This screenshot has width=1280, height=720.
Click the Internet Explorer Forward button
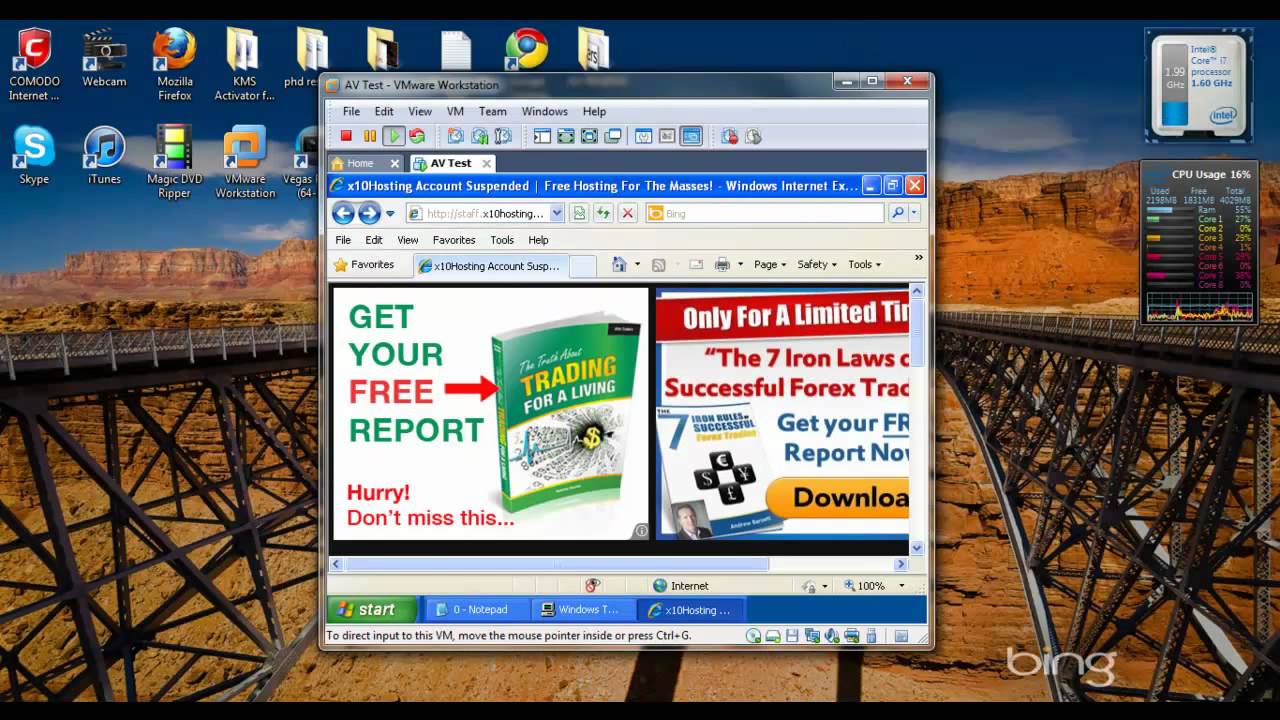369,213
